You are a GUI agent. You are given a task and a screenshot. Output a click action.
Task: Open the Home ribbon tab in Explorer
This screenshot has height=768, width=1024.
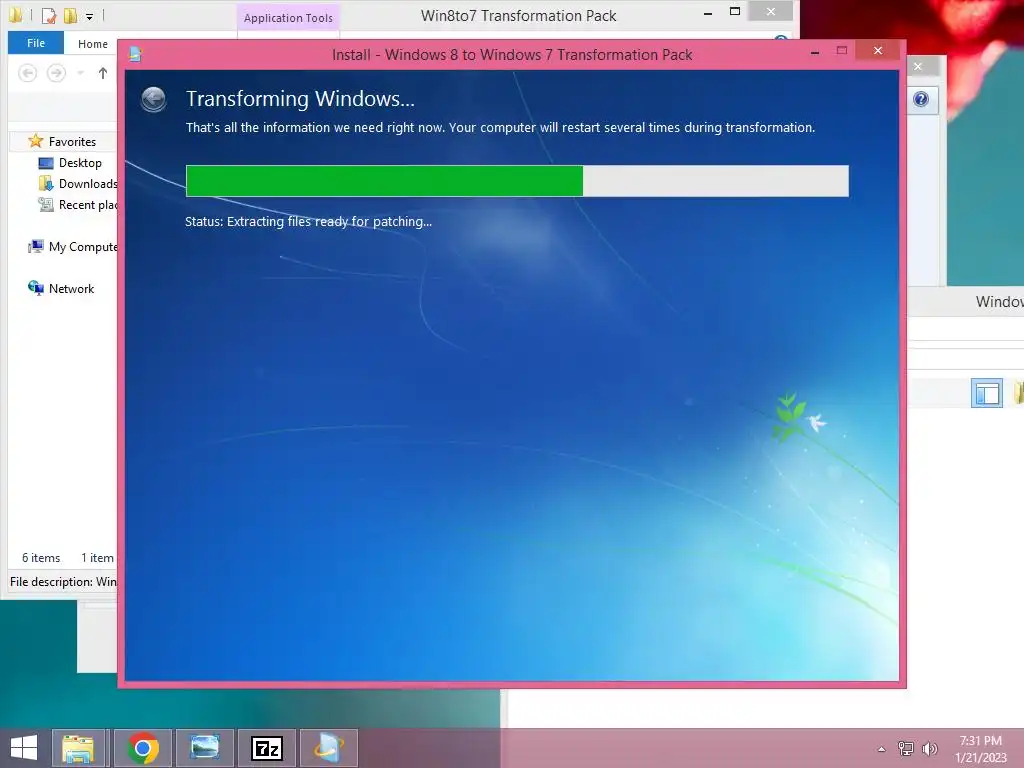93,44
